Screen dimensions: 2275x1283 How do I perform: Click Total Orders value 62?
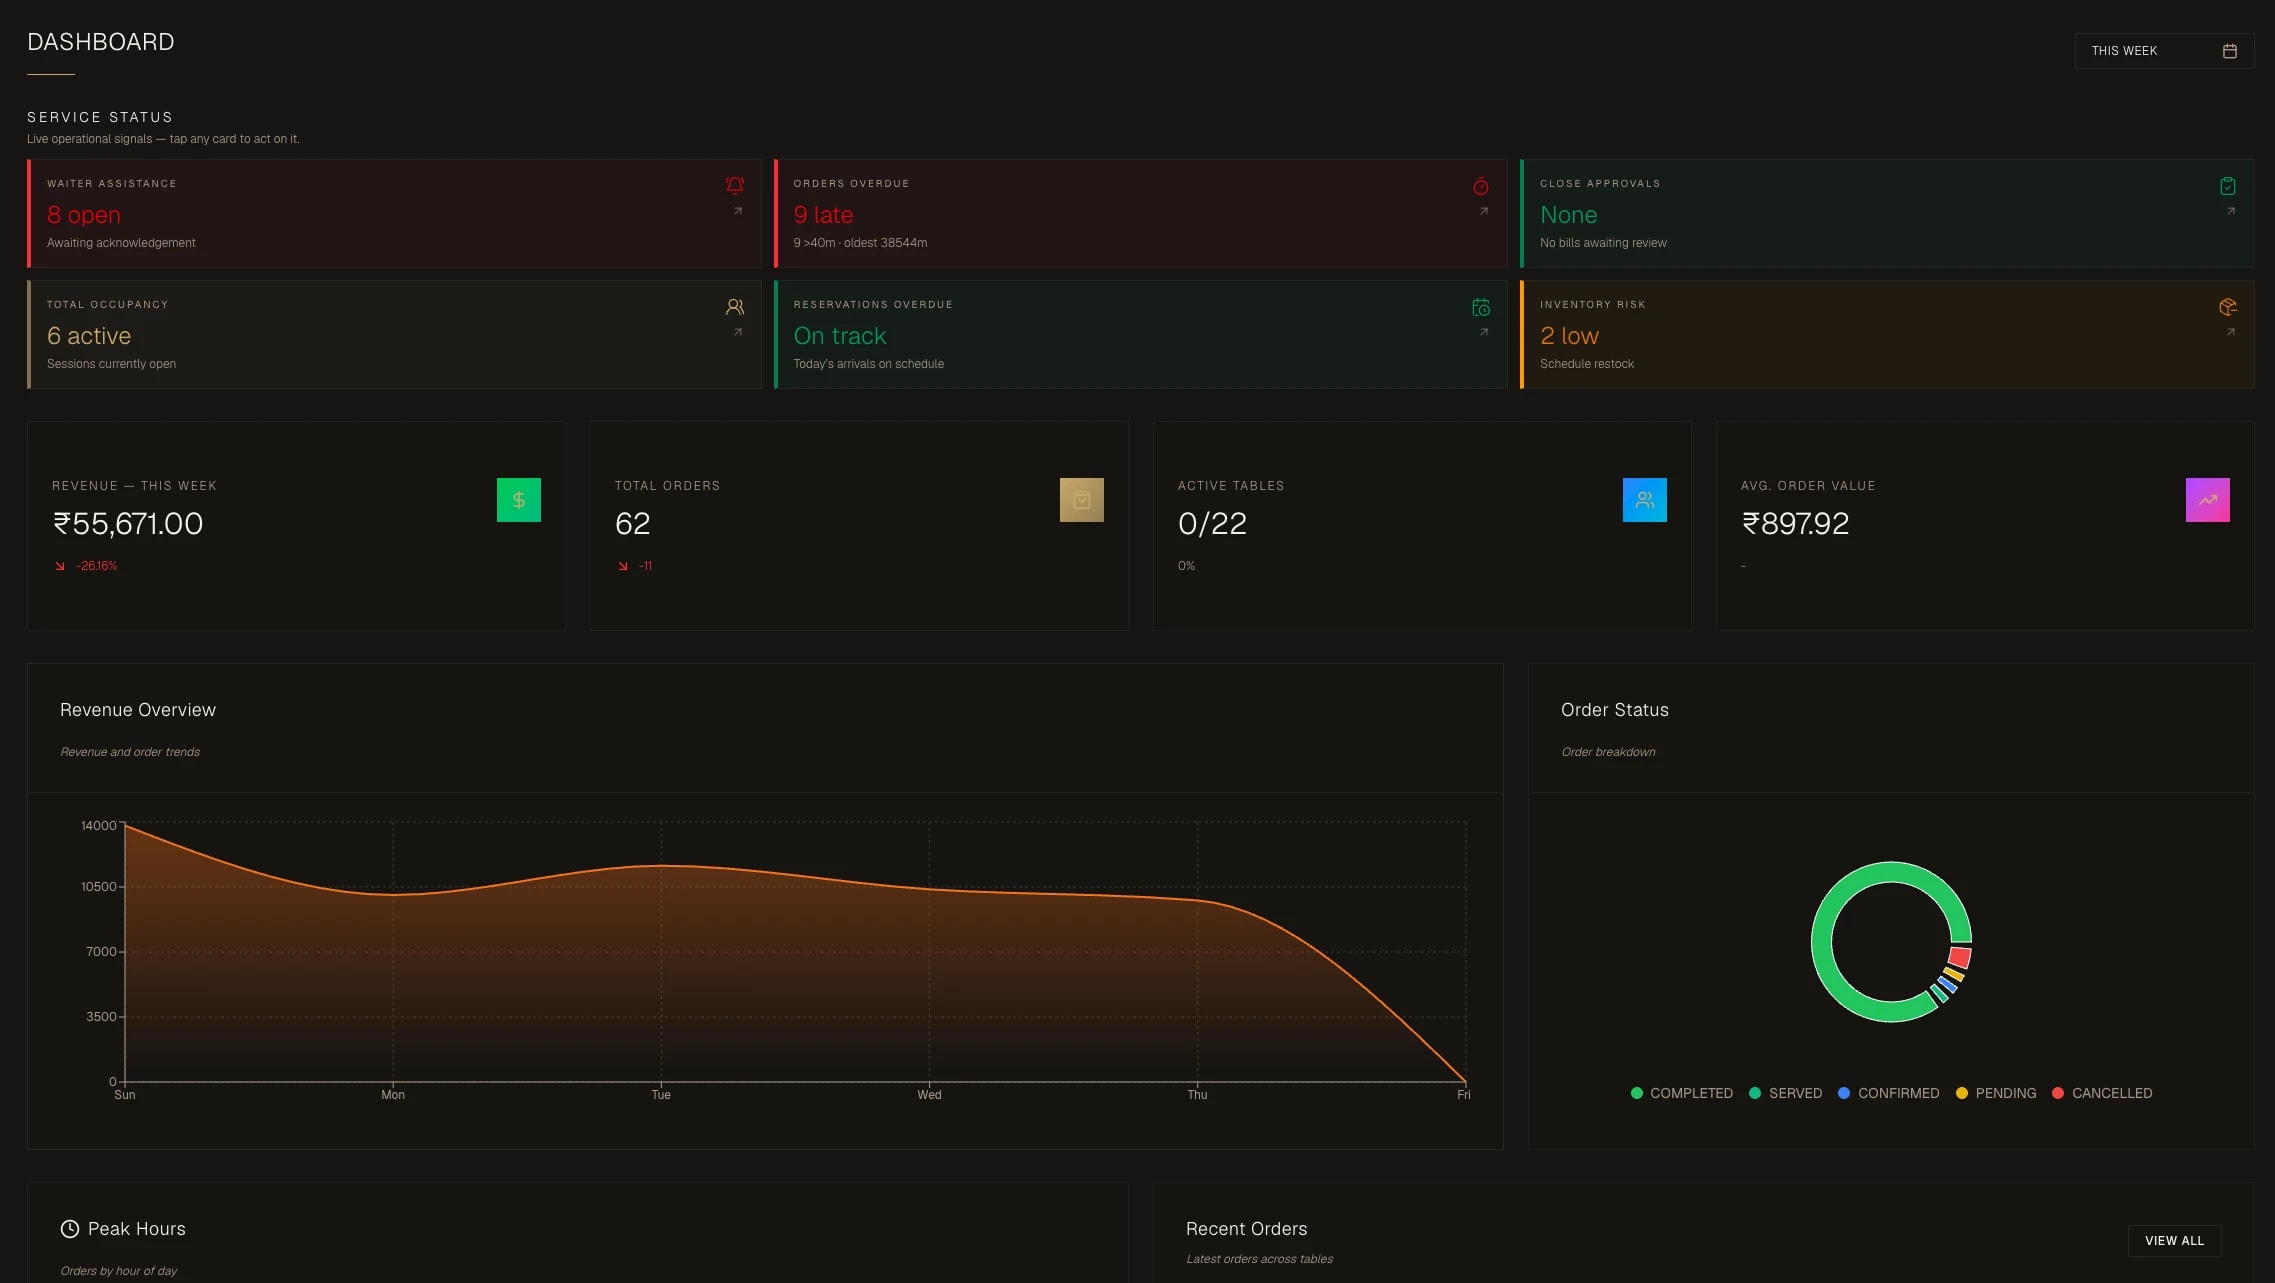632,523
